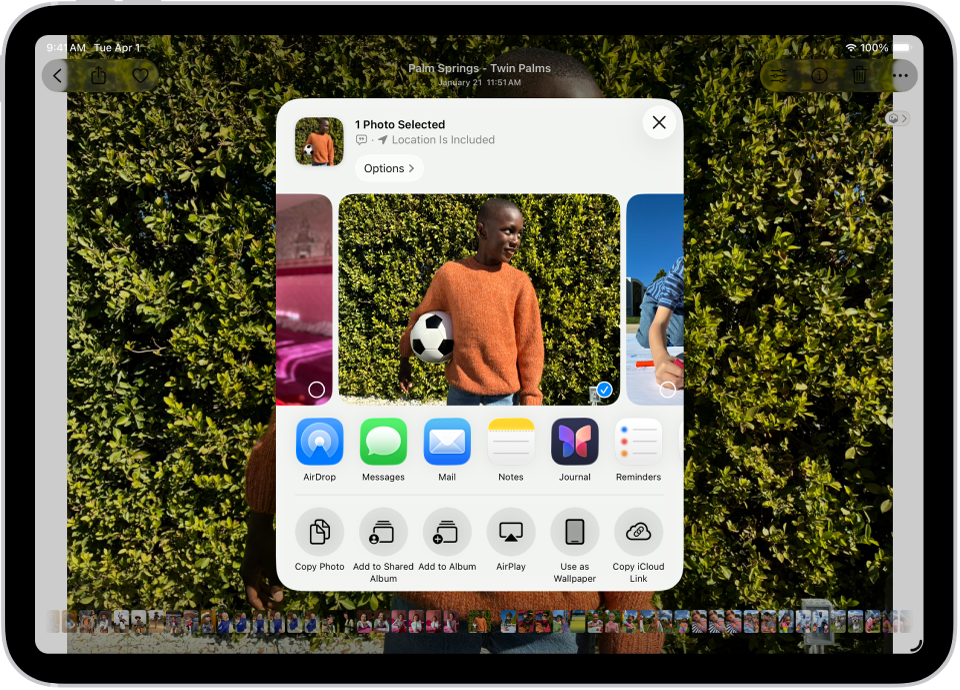Screen dimensions: 960x690
Task: Go back with the chevron arrow
Action: coord(57,75)
